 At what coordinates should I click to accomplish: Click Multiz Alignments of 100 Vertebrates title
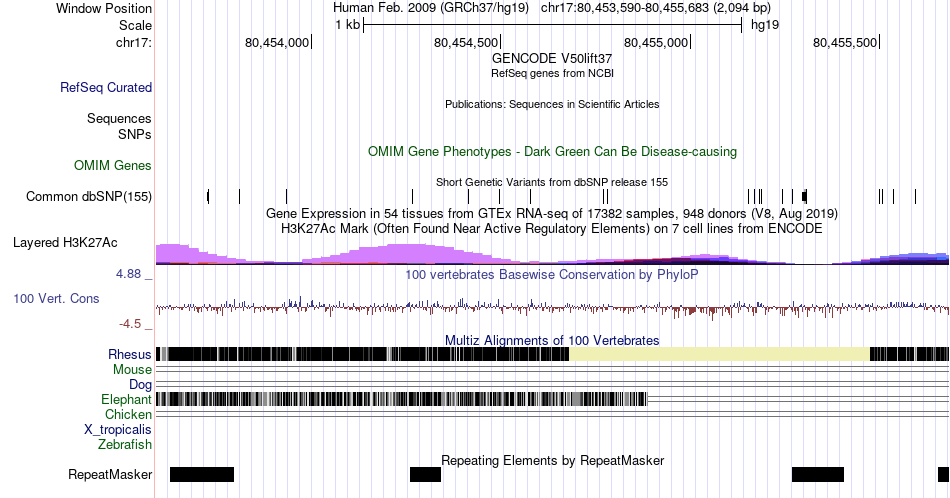[x=552, y=340]
